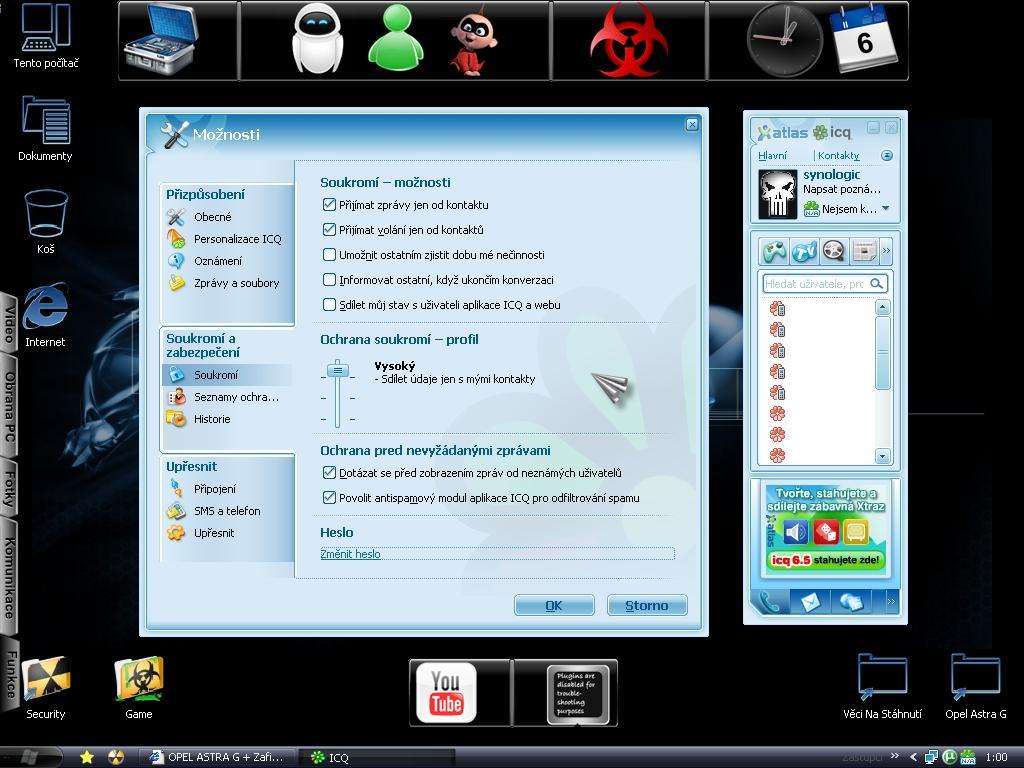Click the 'Hledat uživatele' search field
The width and height of the screenshot is (1024, 768).
click(x=815, y=284)
